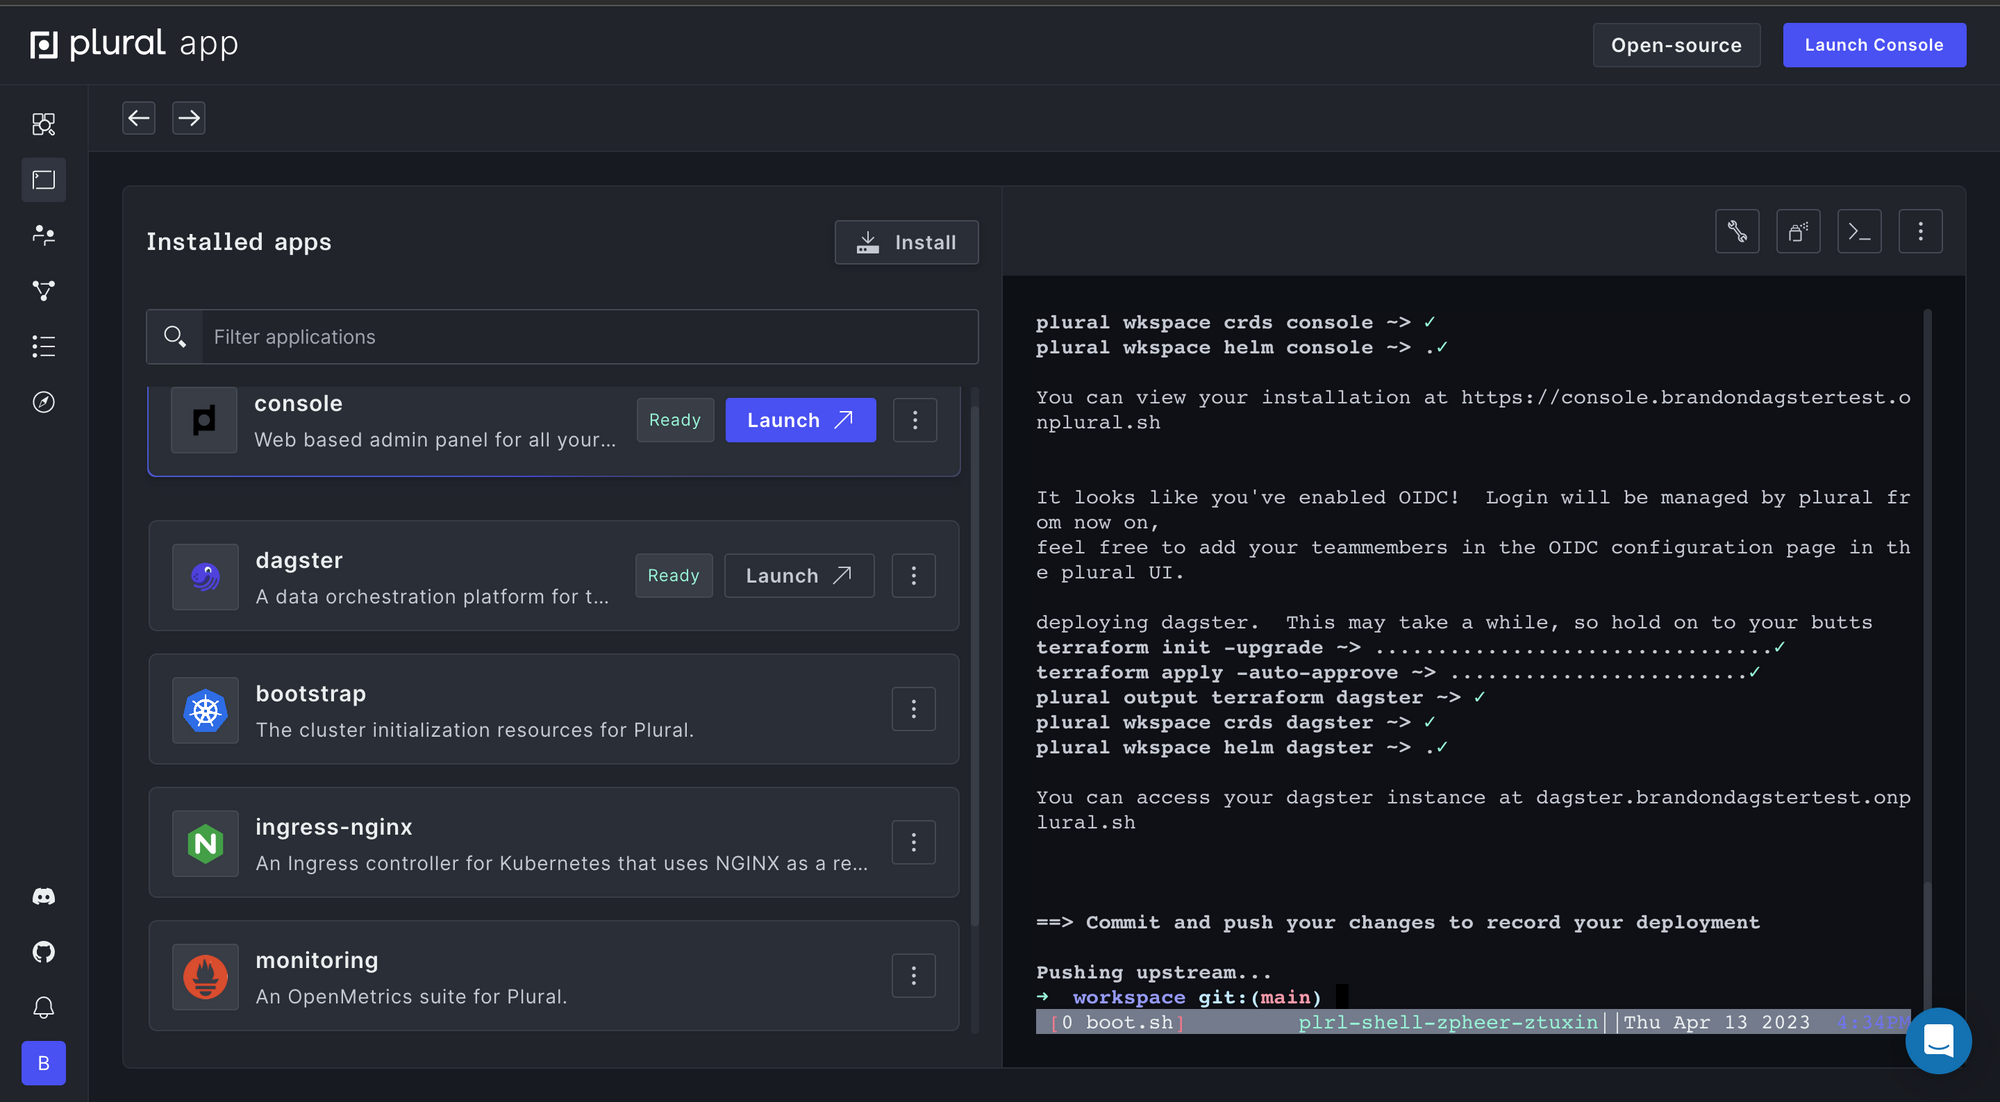This screenshot has width=2000, height=1102.
Task: Open the compass explore sidebar icon
Action: coord(44,402)
